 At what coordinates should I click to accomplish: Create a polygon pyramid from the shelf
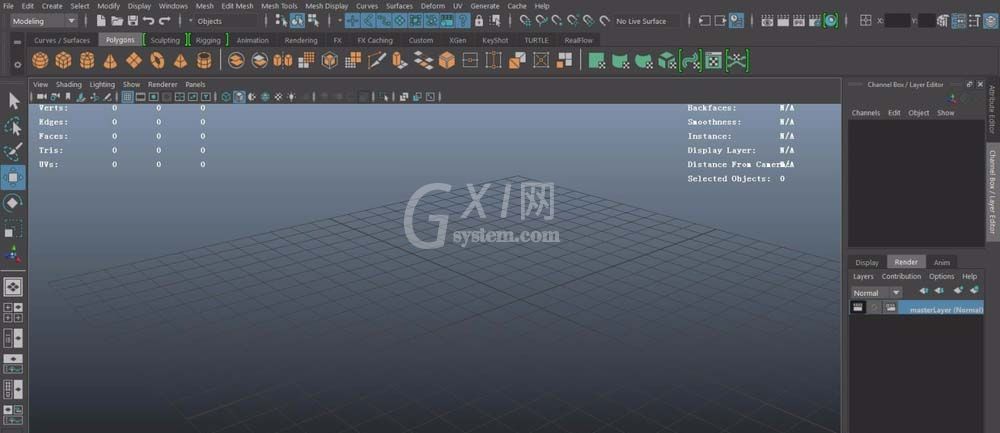pos(180,61)
